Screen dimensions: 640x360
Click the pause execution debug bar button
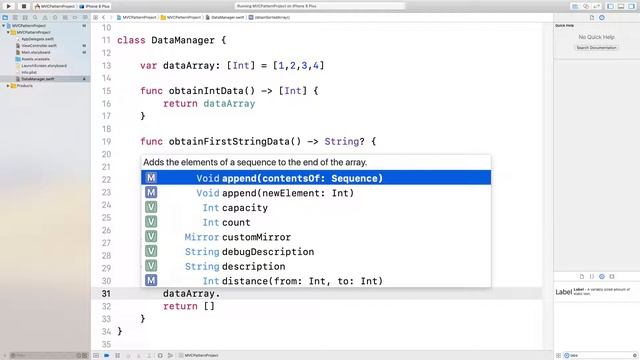[x=118, y=356]
